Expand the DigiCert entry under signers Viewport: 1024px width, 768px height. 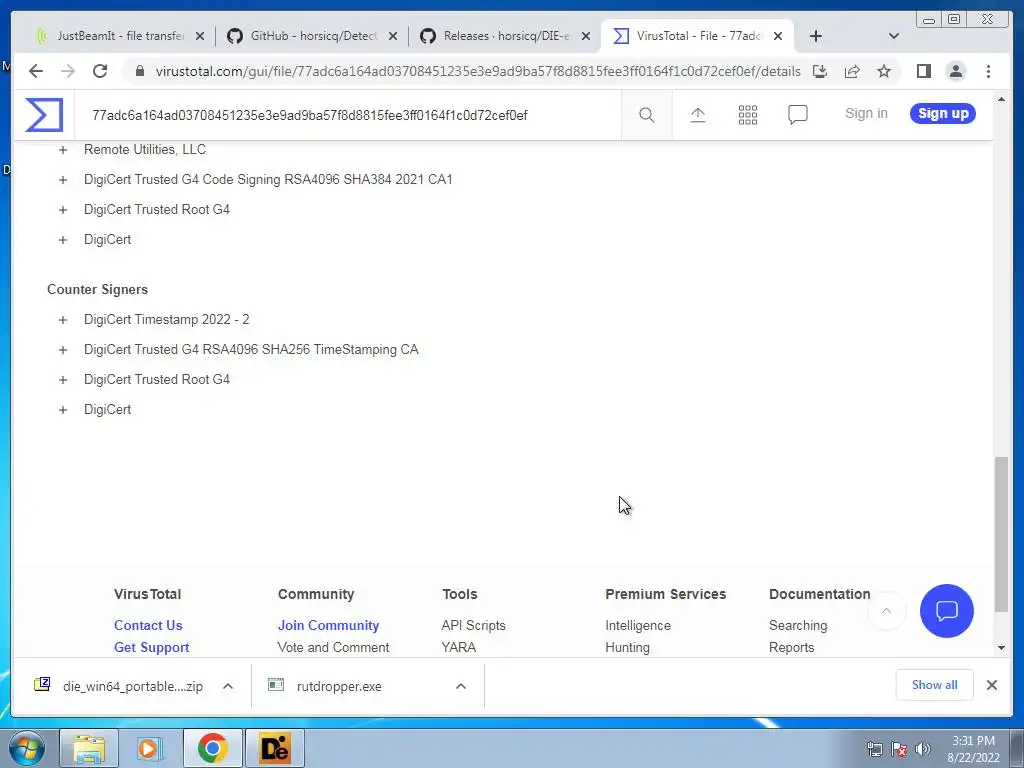coord(63,240)
